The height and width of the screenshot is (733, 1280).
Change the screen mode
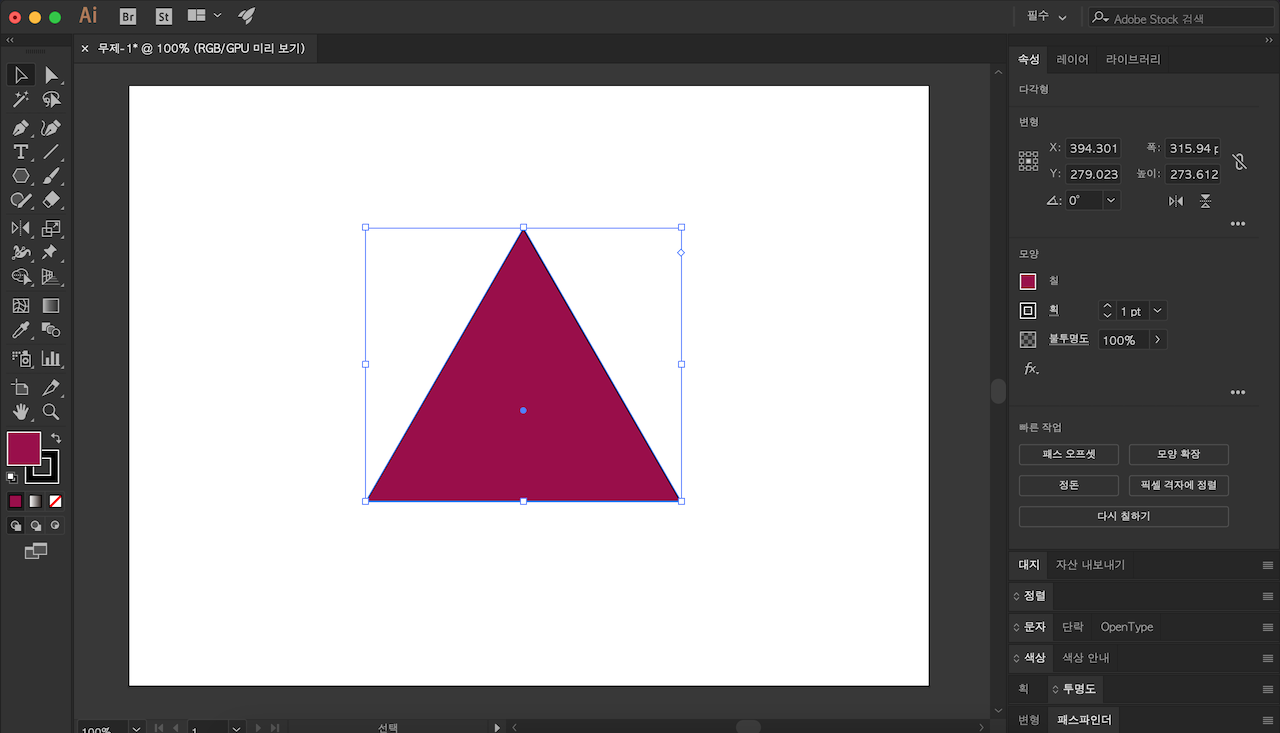[36, 551]
